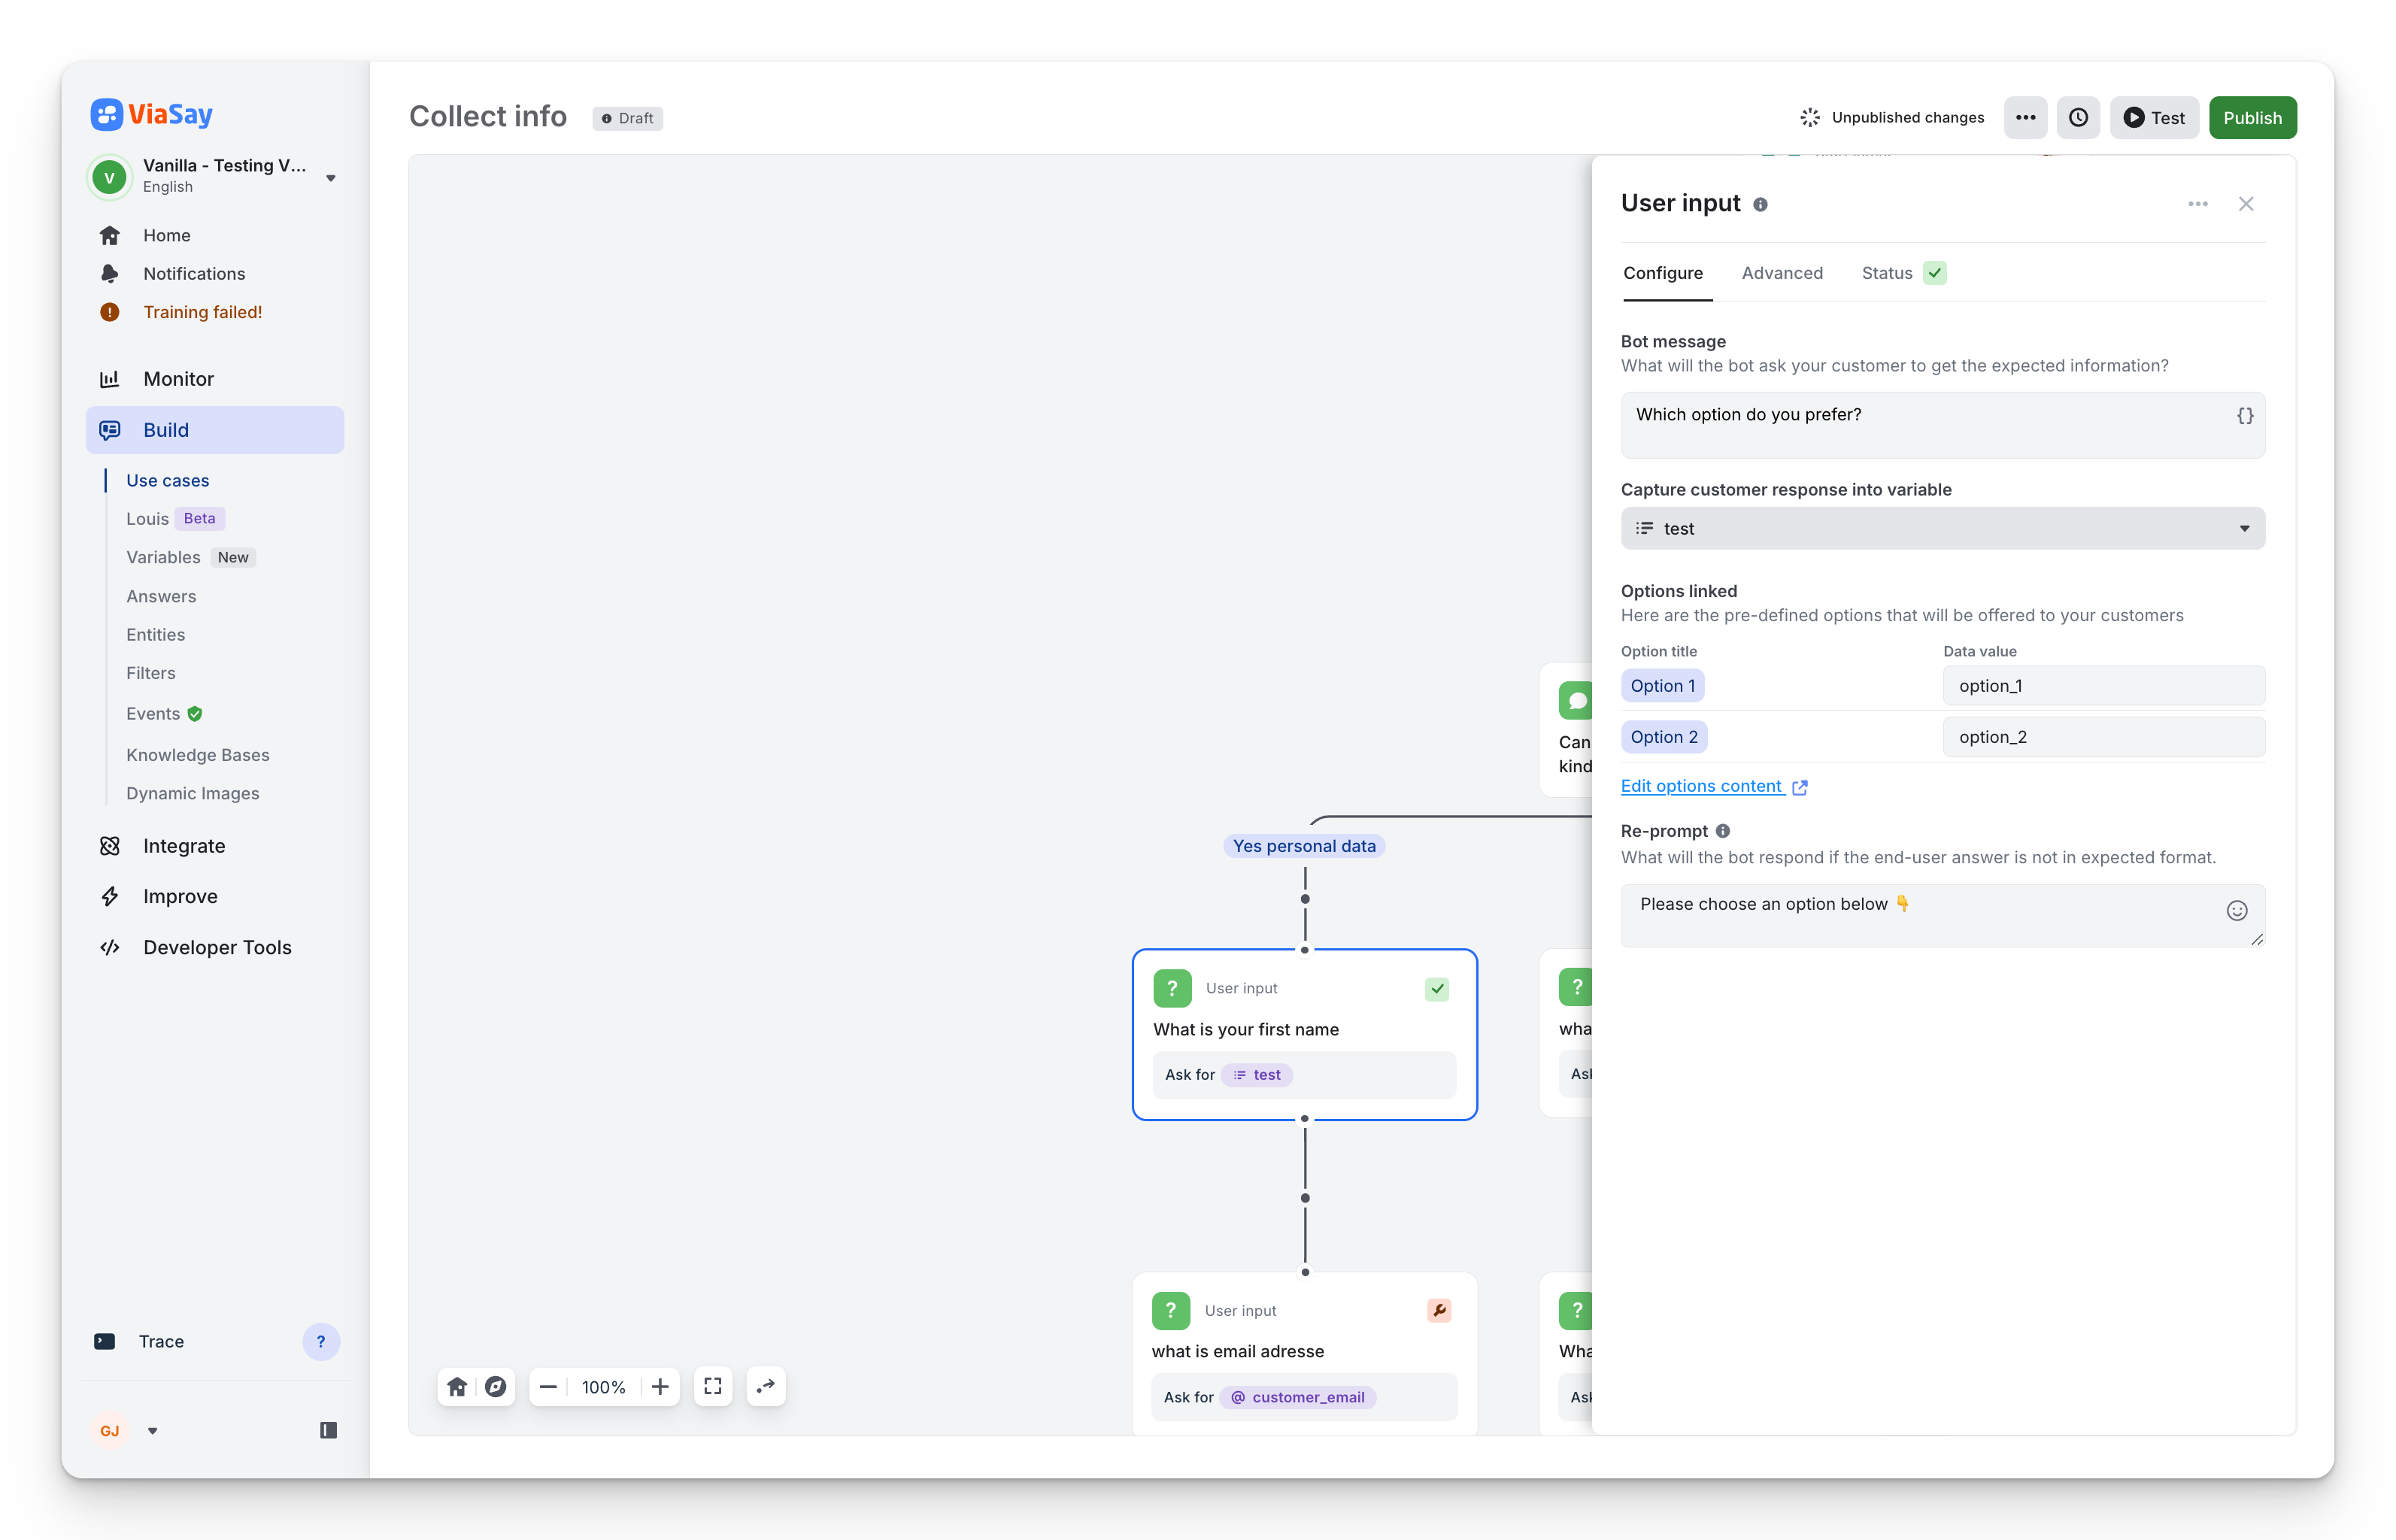Open User input panel more options

pyautogui.click(x=2197, y=204)
